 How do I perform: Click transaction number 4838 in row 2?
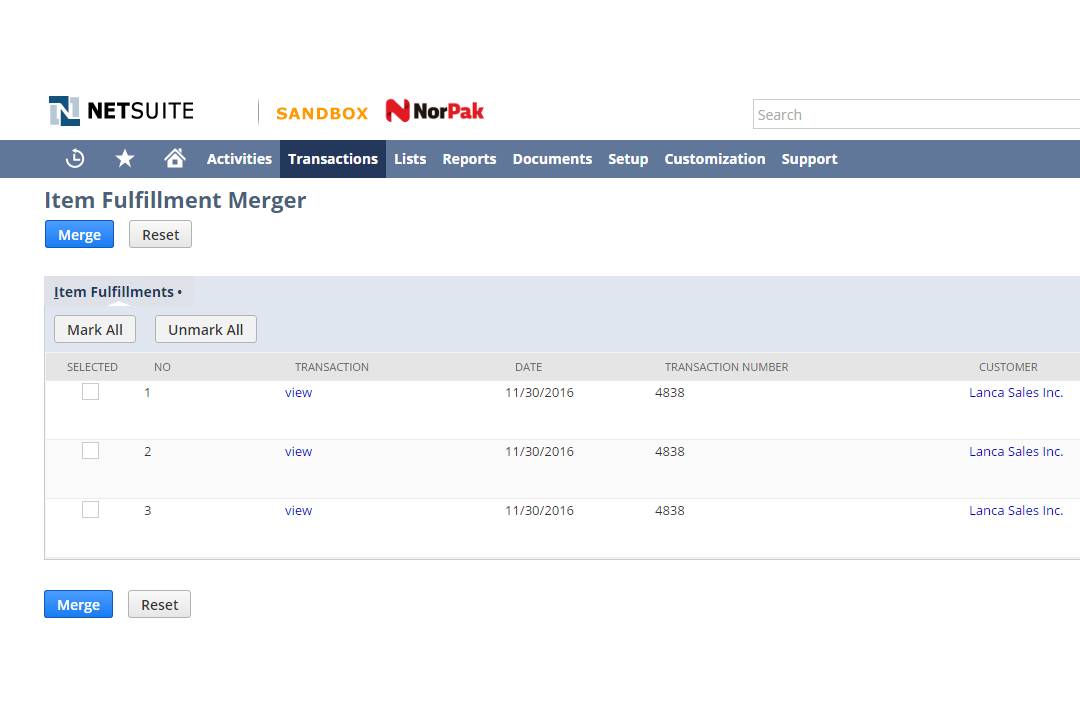tap(669, 452)
